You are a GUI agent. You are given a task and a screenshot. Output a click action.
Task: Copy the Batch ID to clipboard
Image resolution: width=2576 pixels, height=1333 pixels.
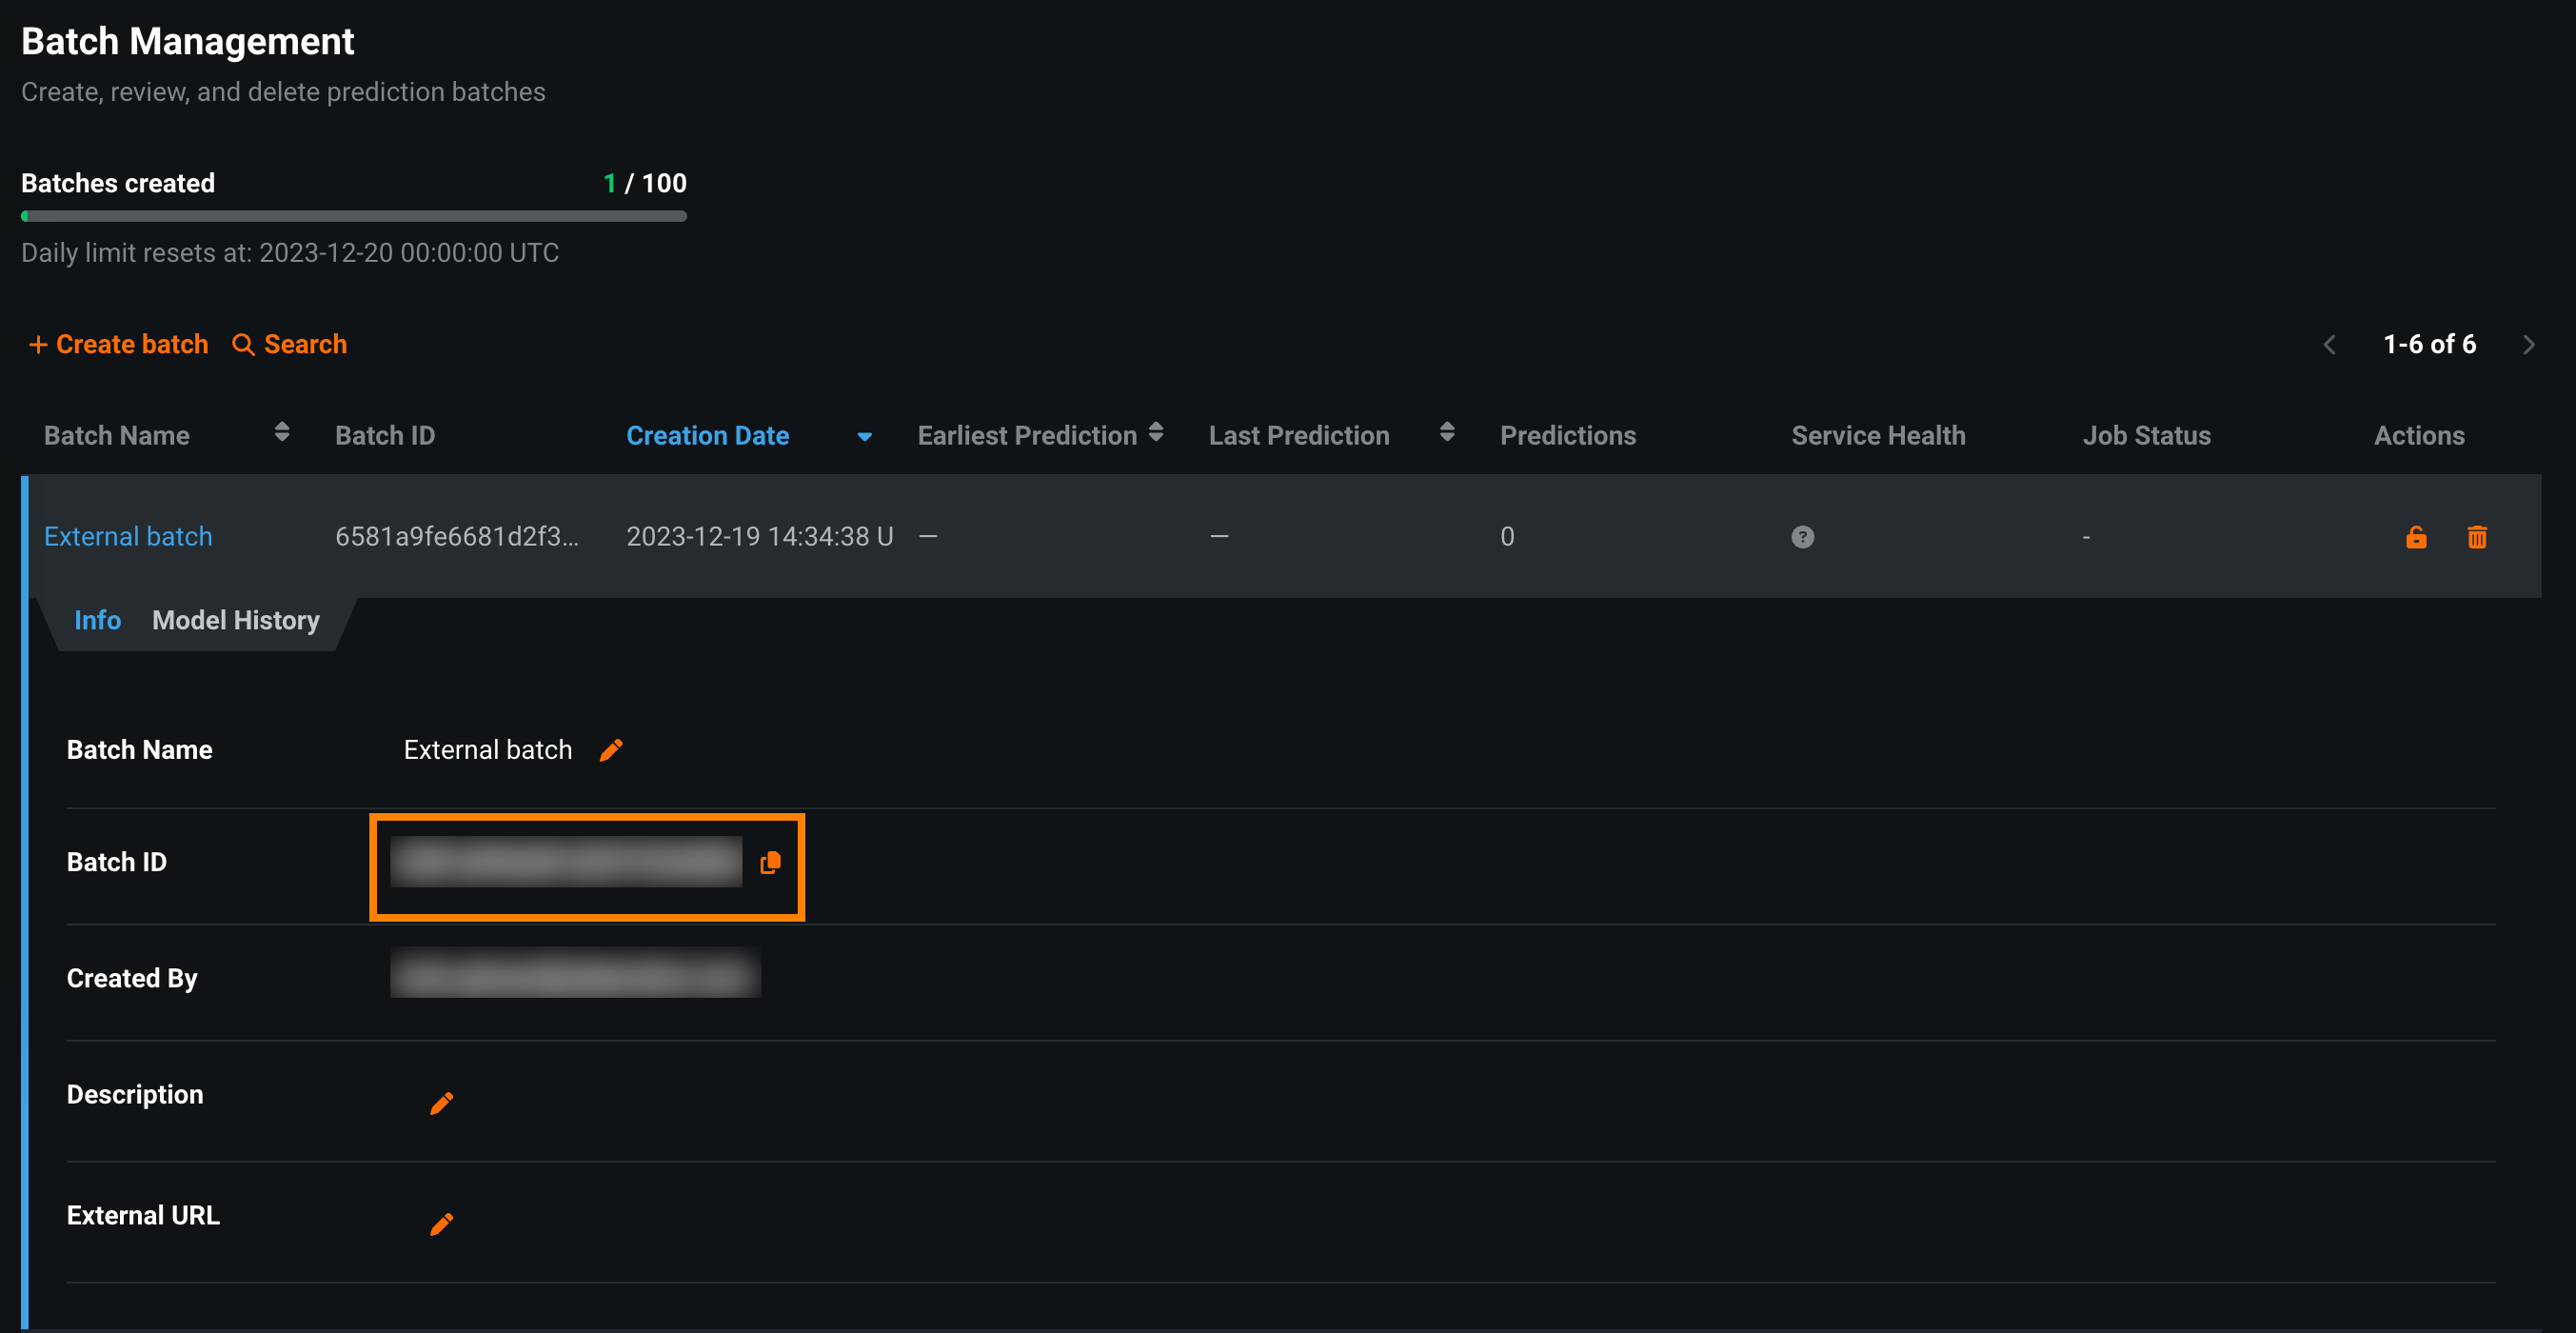(x=770, y=862)
